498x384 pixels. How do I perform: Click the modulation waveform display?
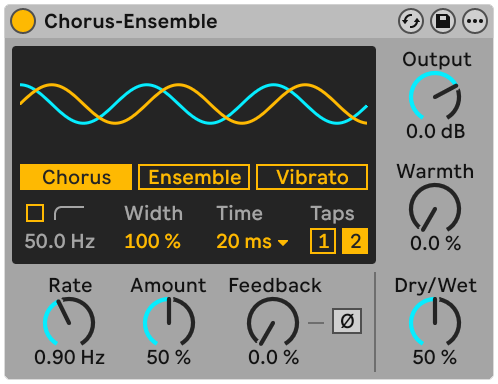click(194, 104)
